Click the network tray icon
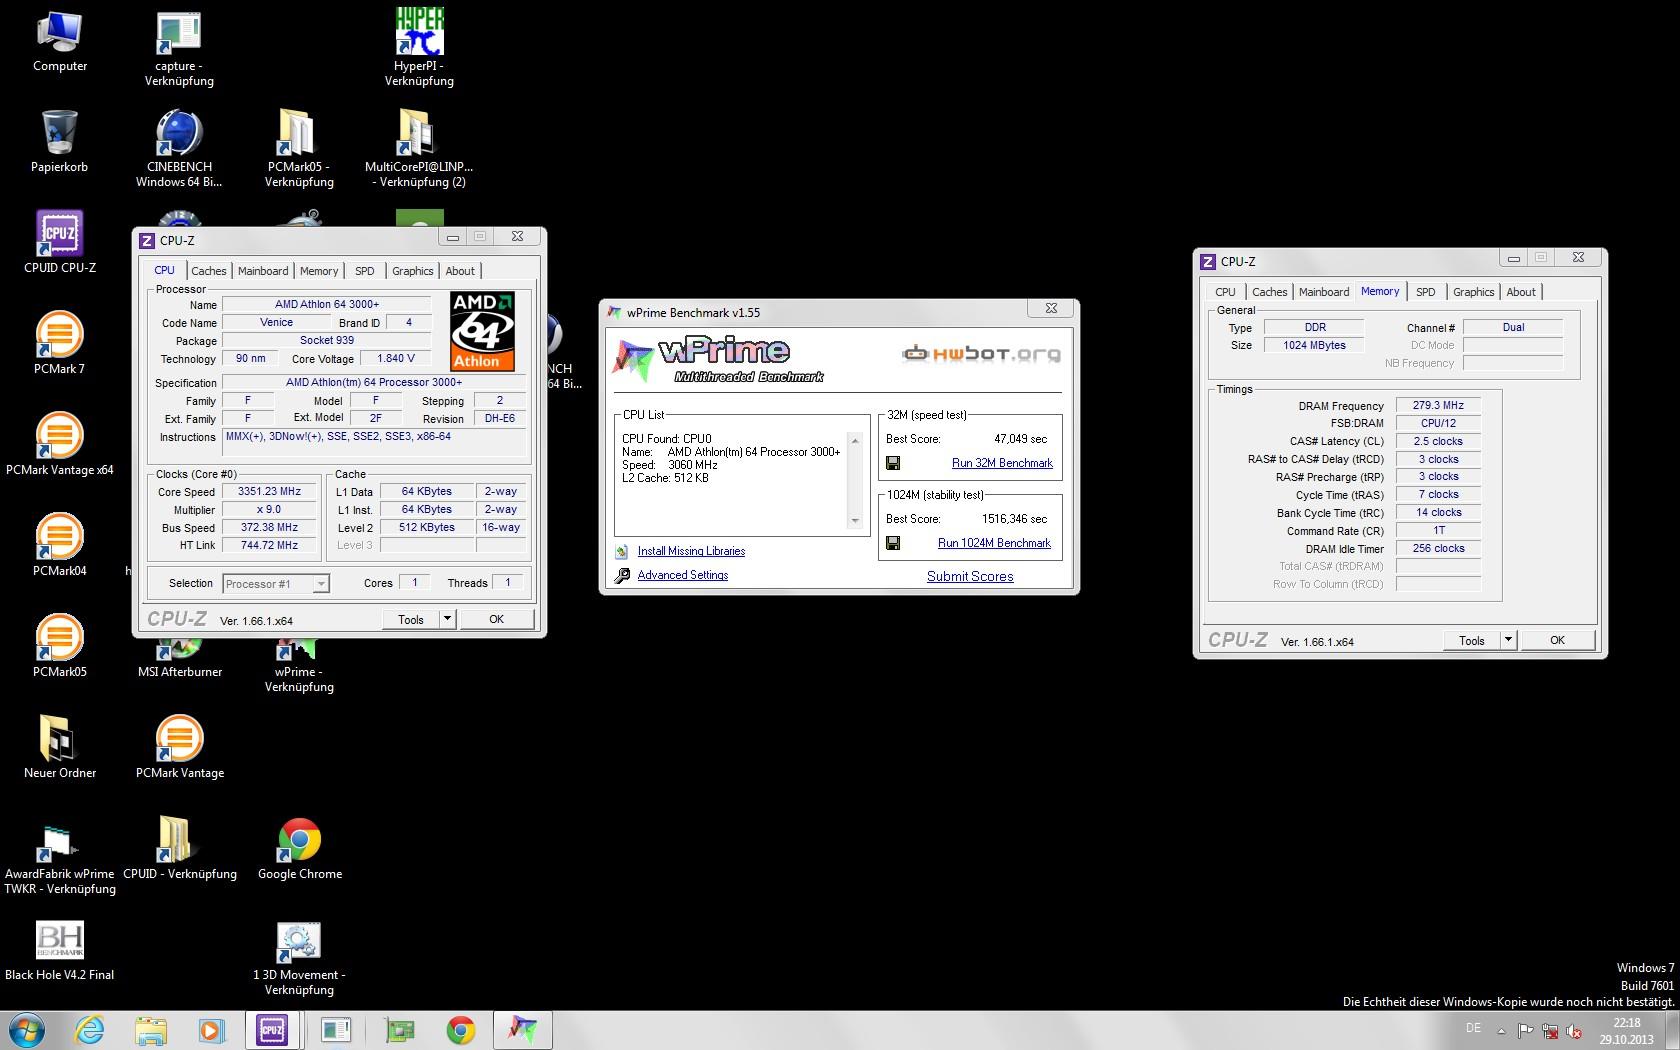 click(x=1550, y=1030)
